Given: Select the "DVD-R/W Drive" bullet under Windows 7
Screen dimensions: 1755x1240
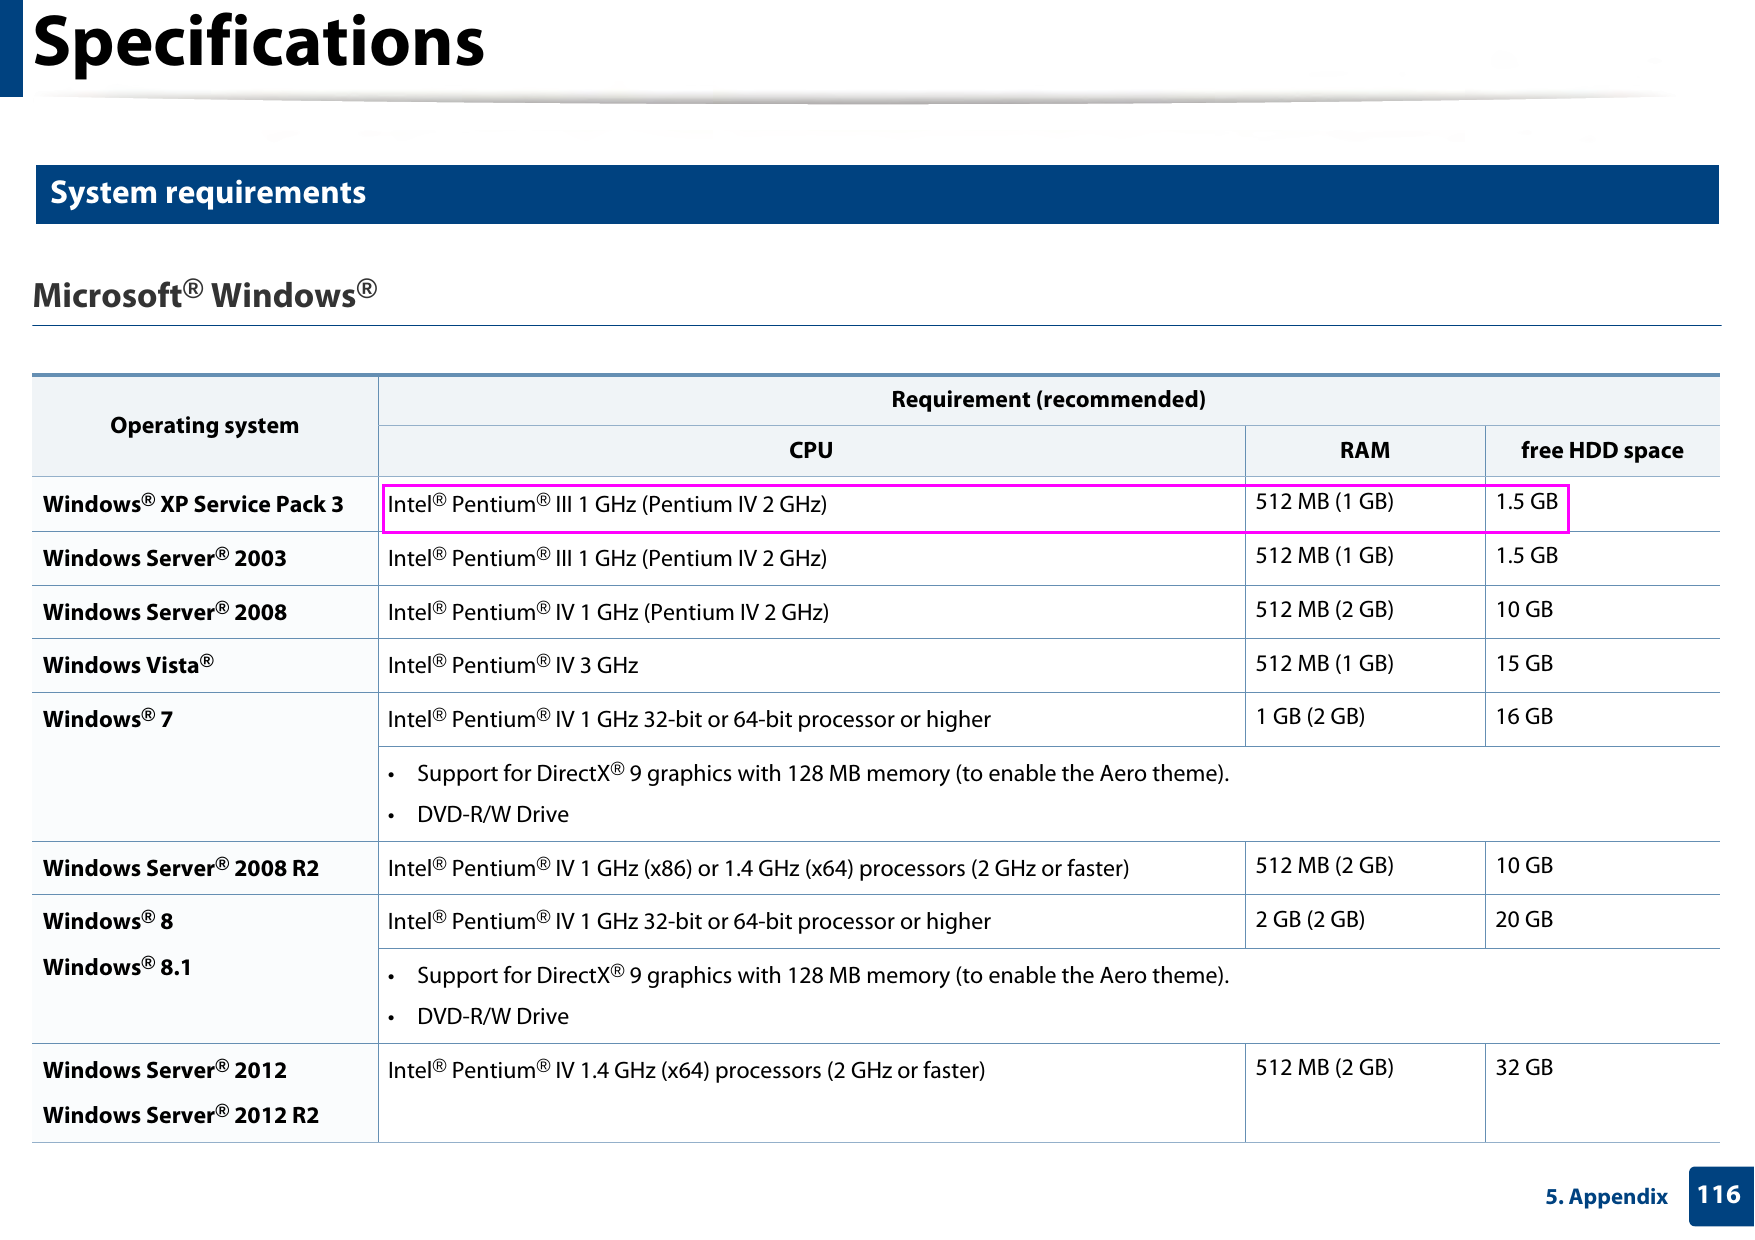Looking at the screenshot, I should pos(493,814).
